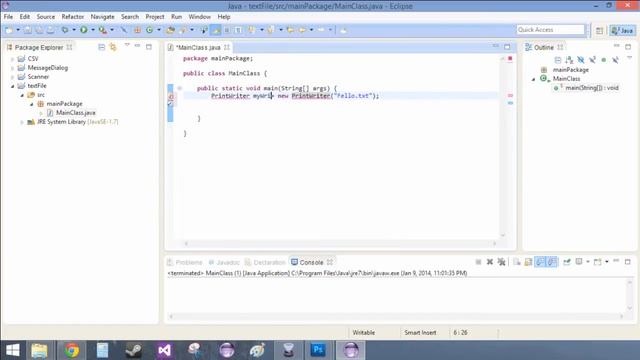Click the Save toolbar icon
This screenshot has height=360, width=640.
pos(27,30)
